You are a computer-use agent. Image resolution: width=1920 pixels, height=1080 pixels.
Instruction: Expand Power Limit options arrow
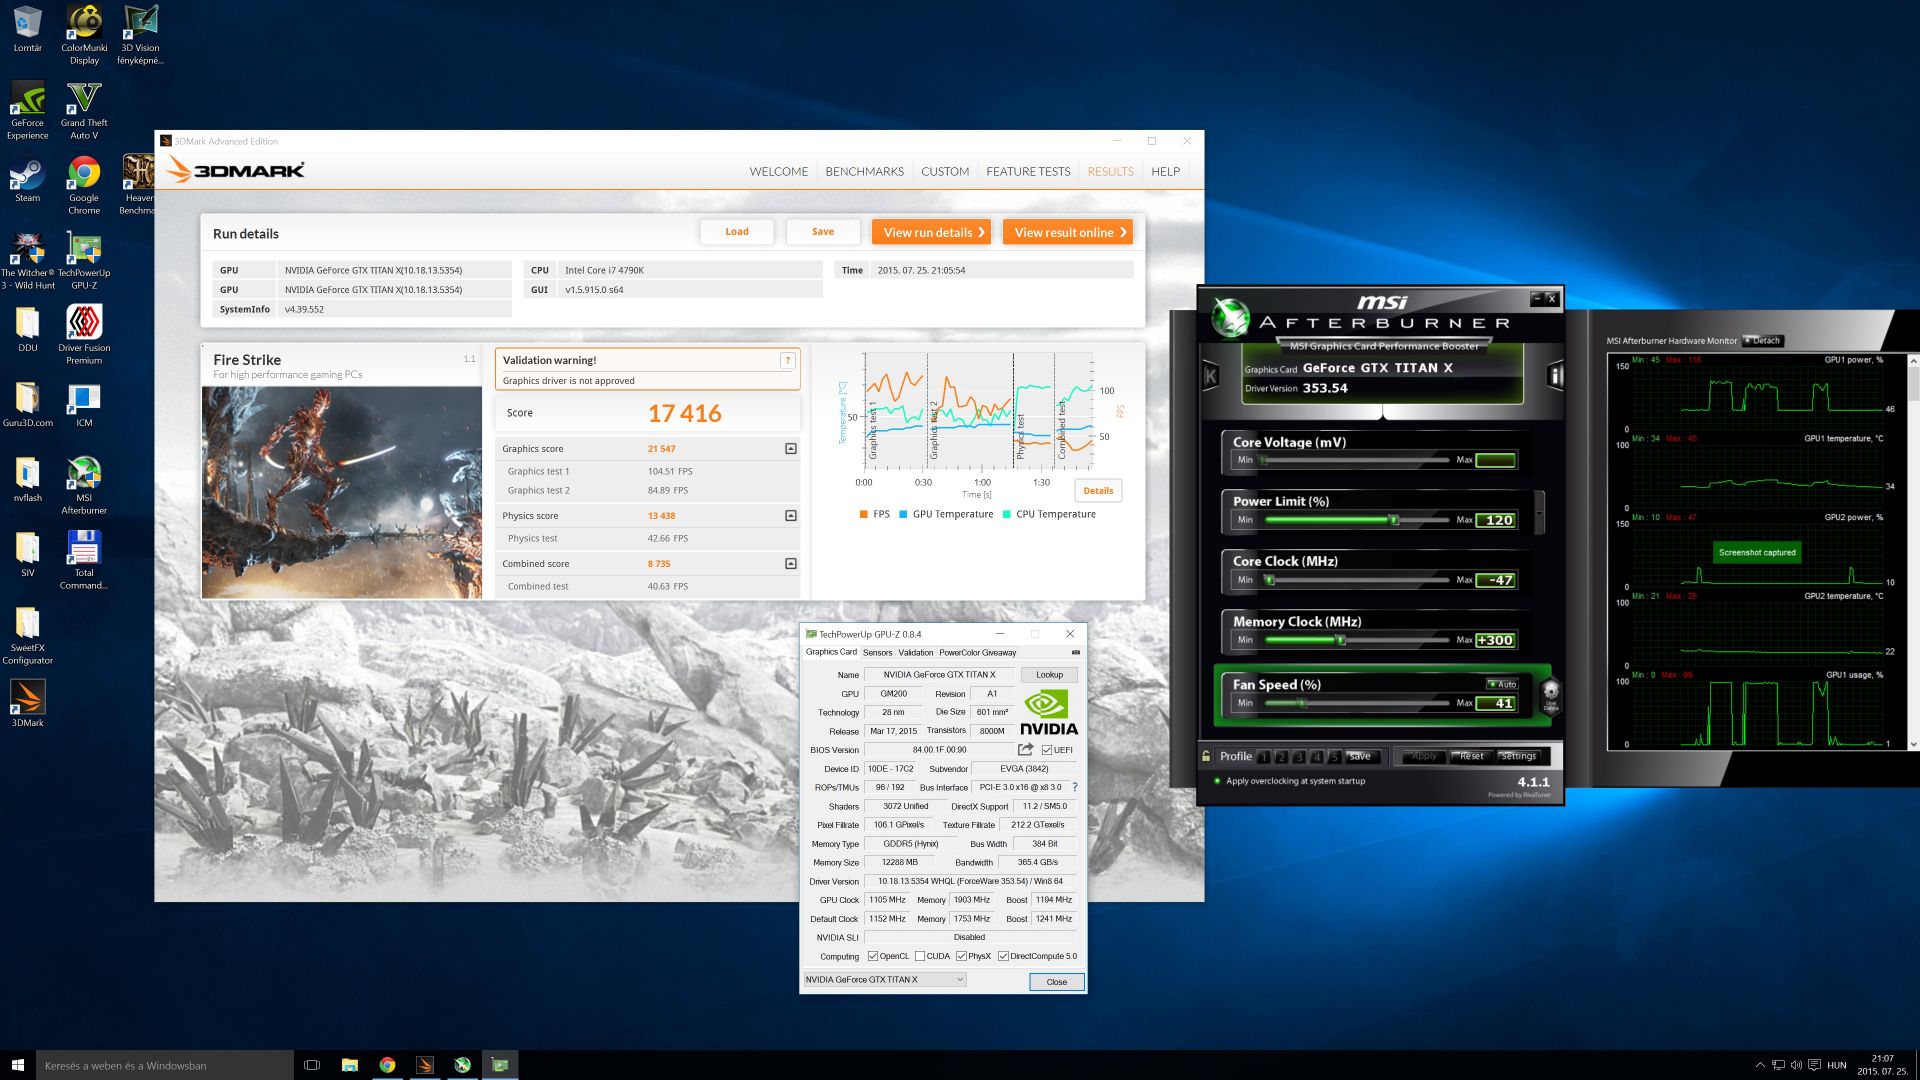[x=1539, y=513]
